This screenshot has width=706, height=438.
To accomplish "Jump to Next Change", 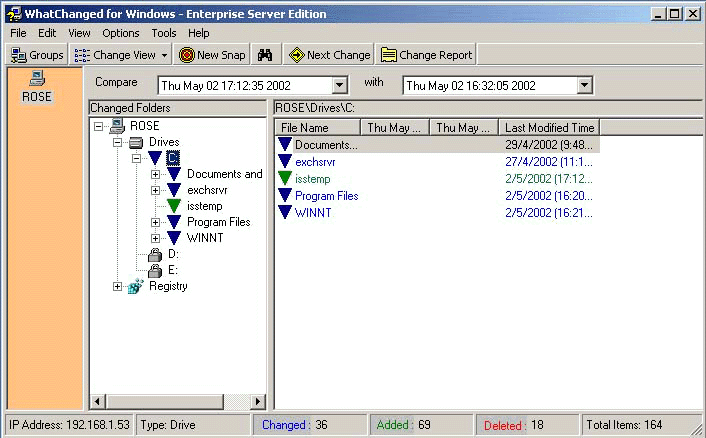I will click(330, 55).
